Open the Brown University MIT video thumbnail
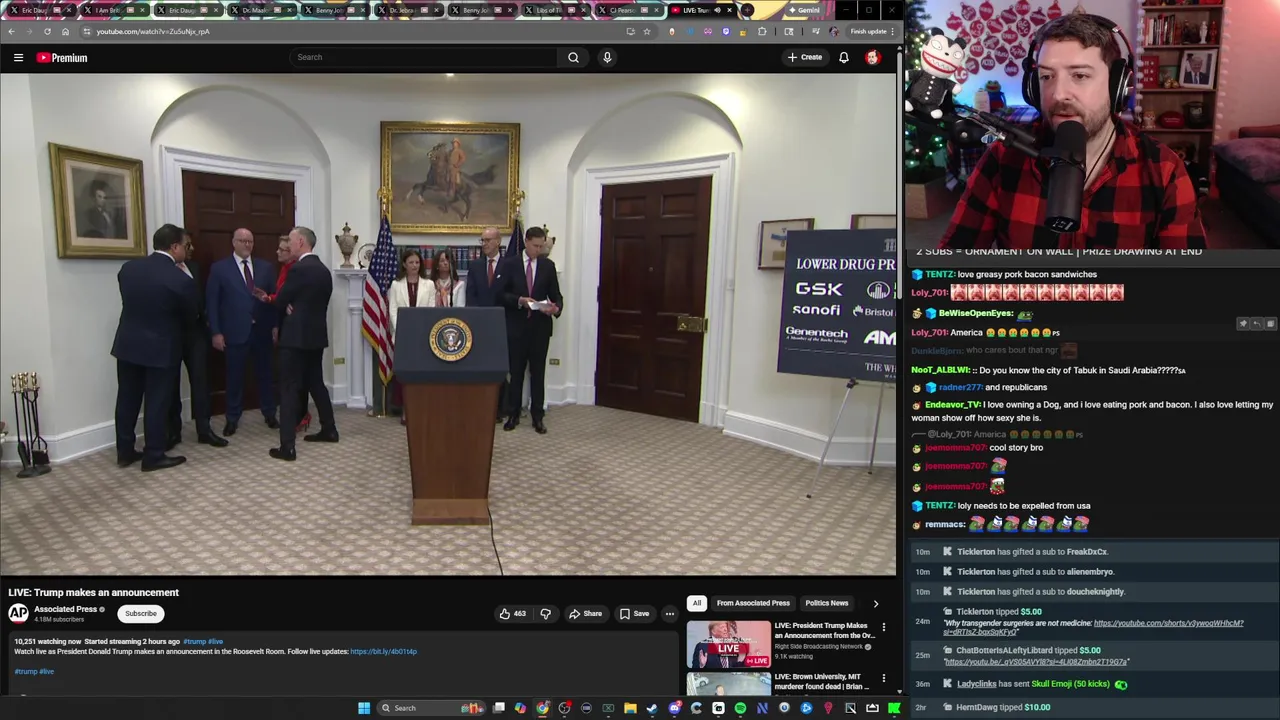Viewport: 1280px width, 720px height. click(x=728, y=683)
